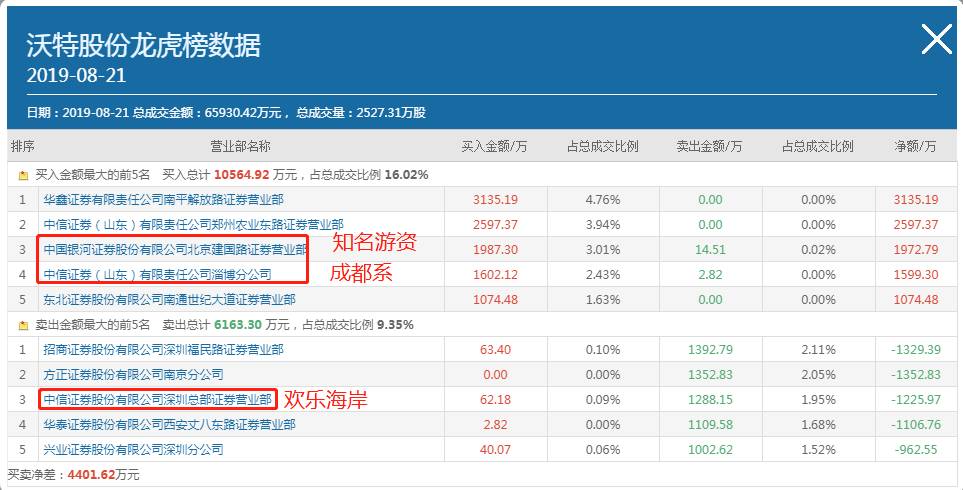The image size is (963, 490).
Task: Open 招商证券深圳福民路证券营业部 link
Action: pos(163,349)
